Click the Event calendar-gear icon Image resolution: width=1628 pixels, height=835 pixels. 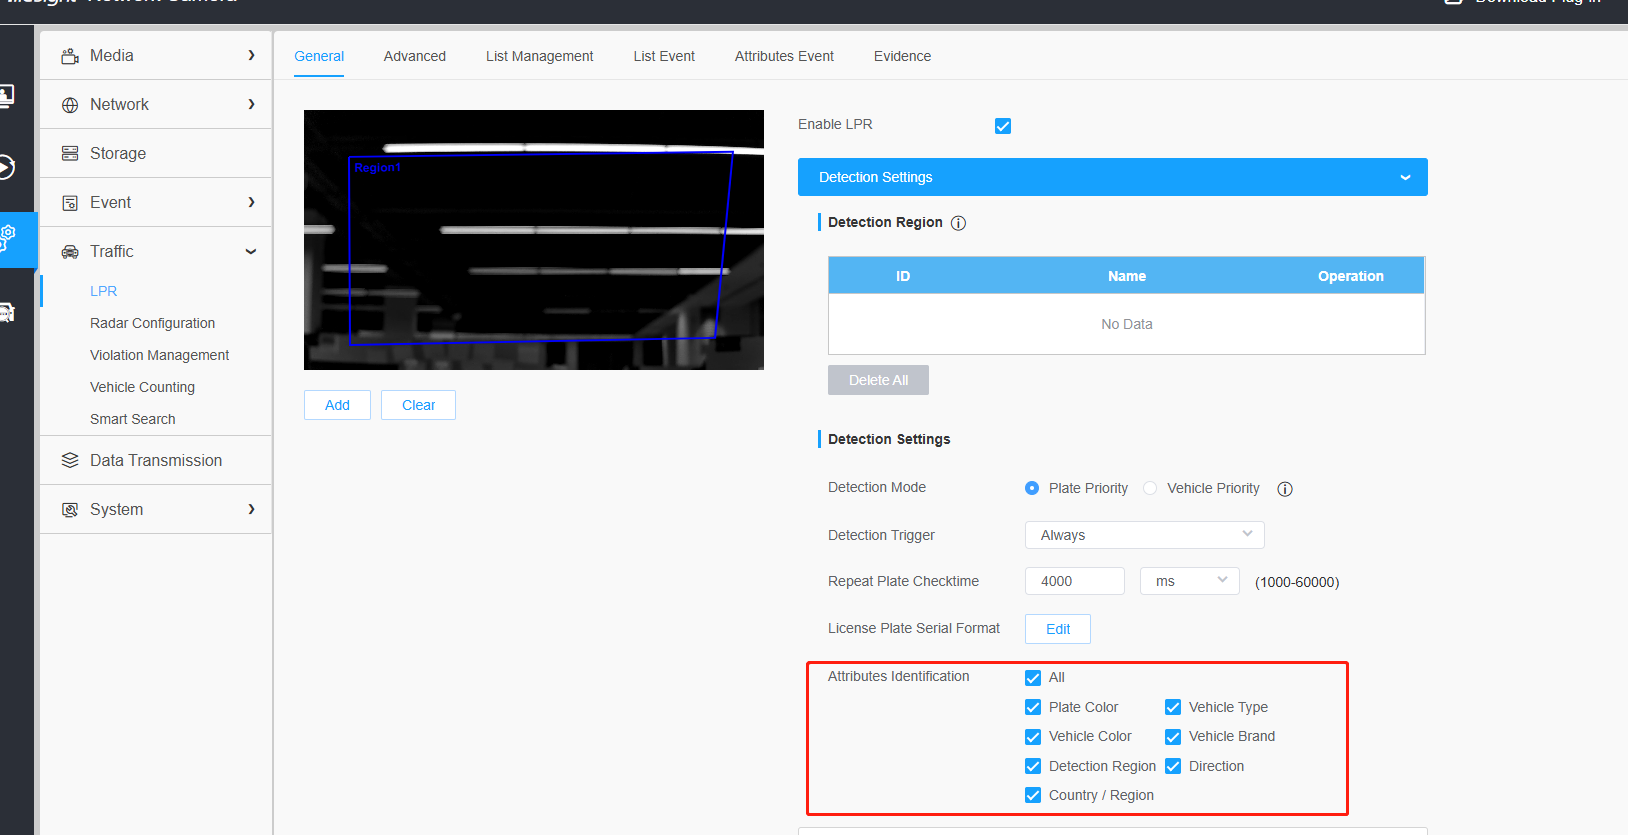(x=70, y=203)
